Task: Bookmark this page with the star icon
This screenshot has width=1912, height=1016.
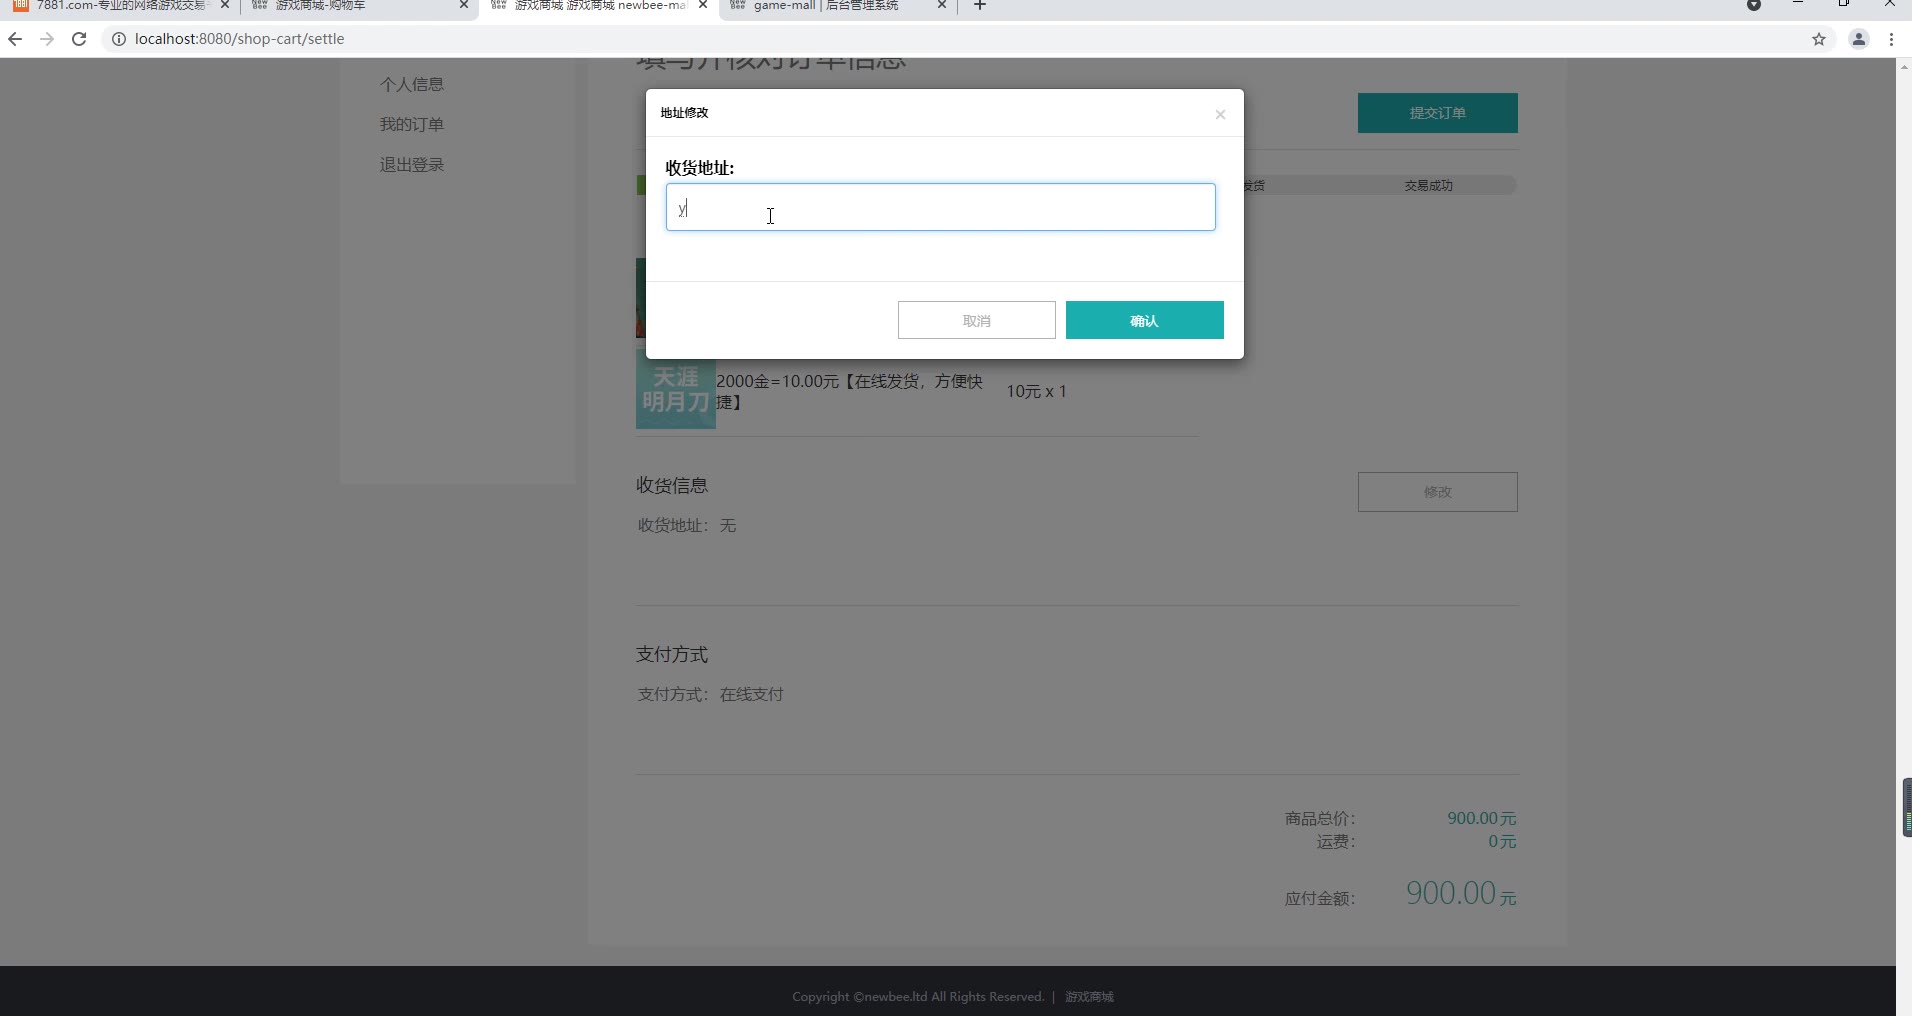Action: pyautogui.click(x=1819, y=39)
